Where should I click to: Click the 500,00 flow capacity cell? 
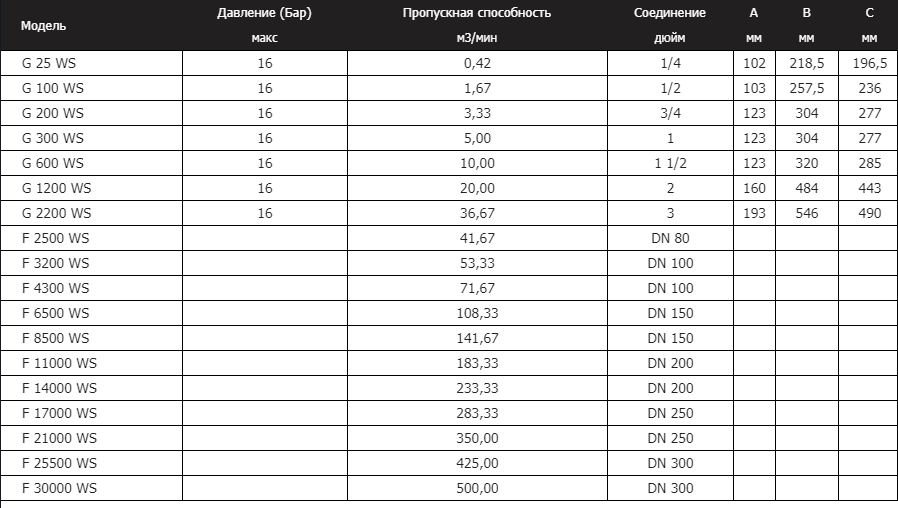point(477,488)
